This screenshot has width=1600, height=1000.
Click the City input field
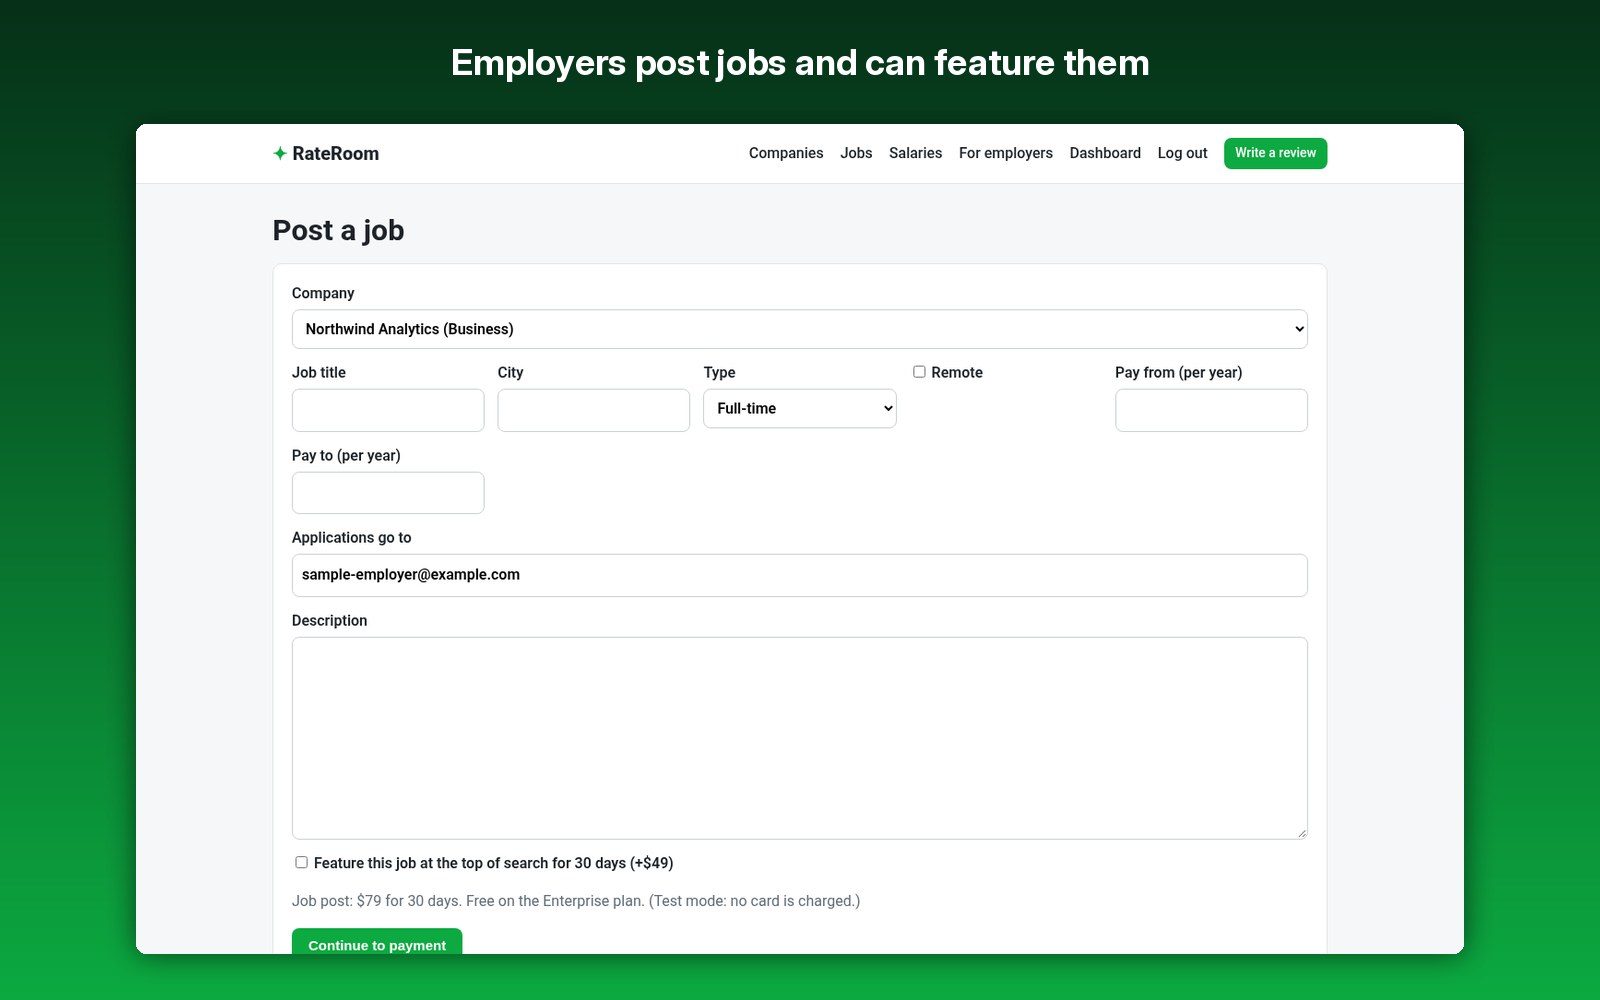pos(594,410)
